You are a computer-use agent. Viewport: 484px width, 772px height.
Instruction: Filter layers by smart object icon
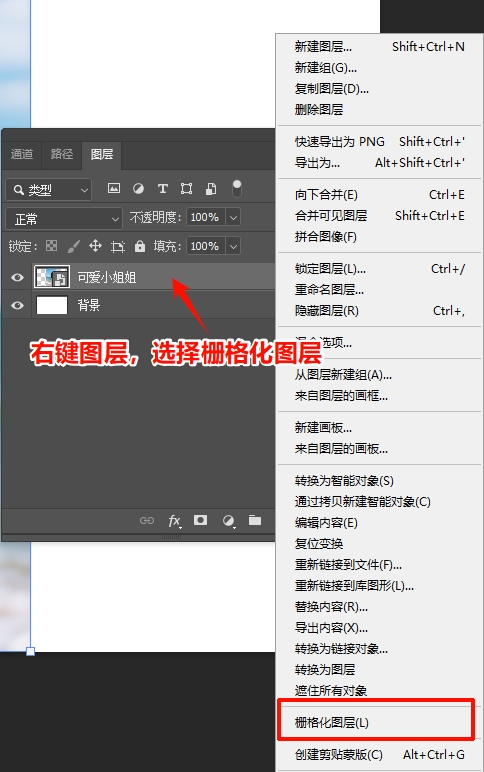tap(211, 188)
